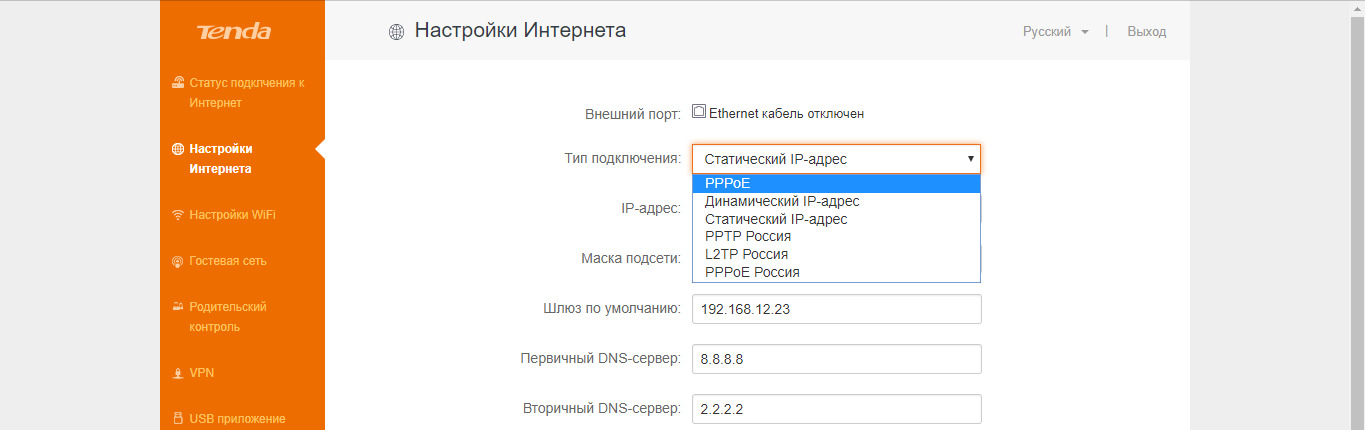Click the Ethernet cable status box icon

tap(699, 112)
